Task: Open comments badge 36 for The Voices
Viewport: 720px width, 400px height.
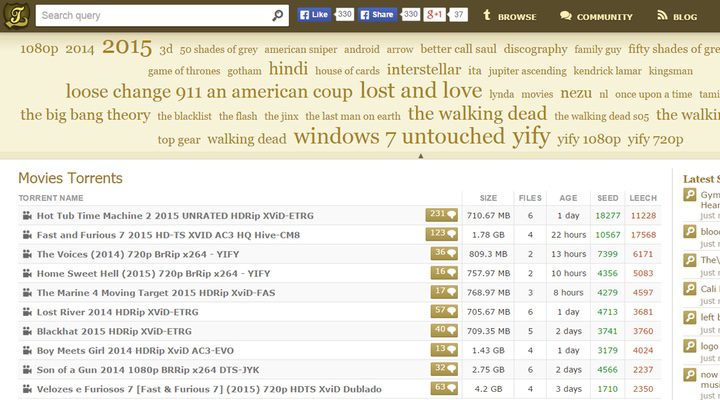Action: [x=444, y=254]
